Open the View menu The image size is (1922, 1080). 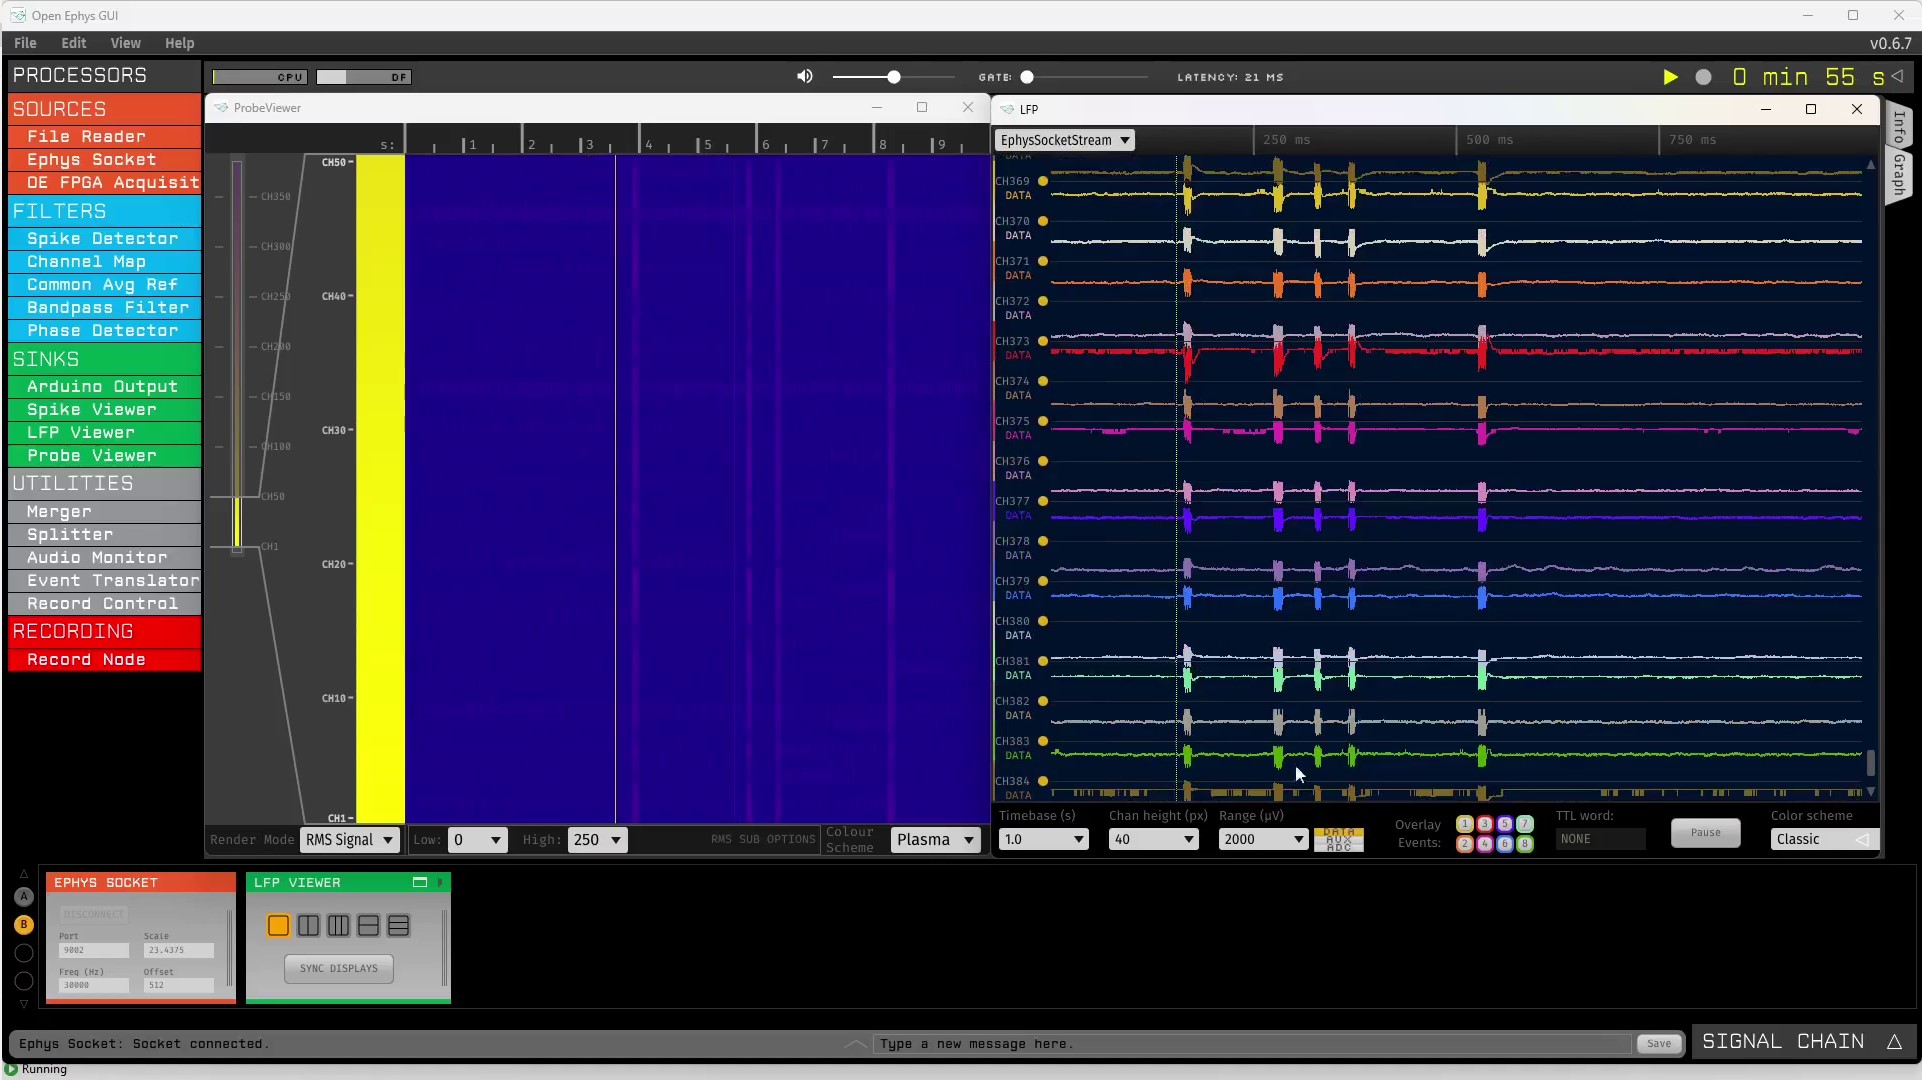coord(125,43)
